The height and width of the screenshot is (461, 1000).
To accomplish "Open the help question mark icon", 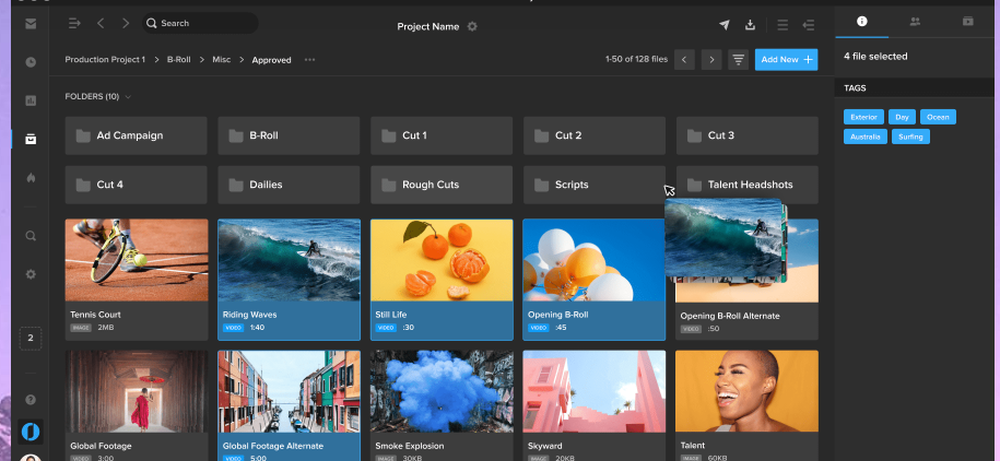I will (31, 400).
